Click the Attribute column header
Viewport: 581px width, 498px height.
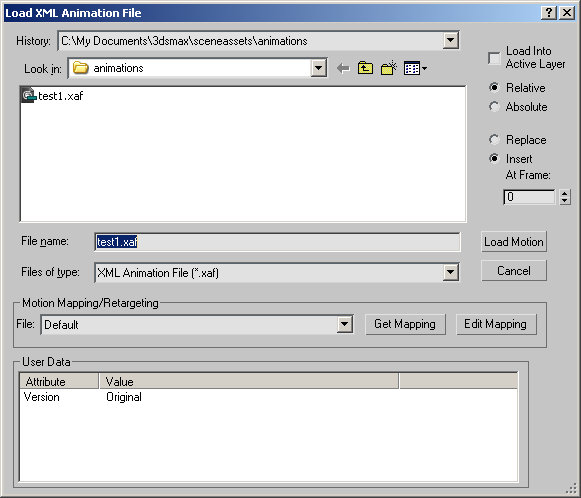click(x=59, y=381)
